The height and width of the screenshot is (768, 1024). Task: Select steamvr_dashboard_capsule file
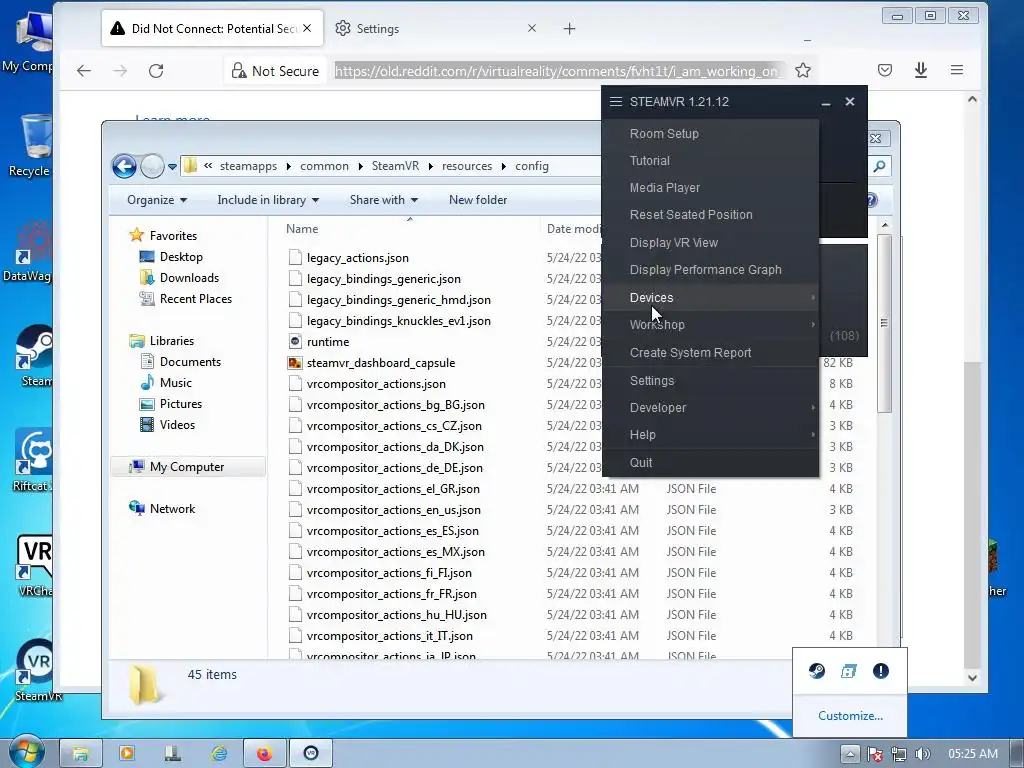pos(381,362)
